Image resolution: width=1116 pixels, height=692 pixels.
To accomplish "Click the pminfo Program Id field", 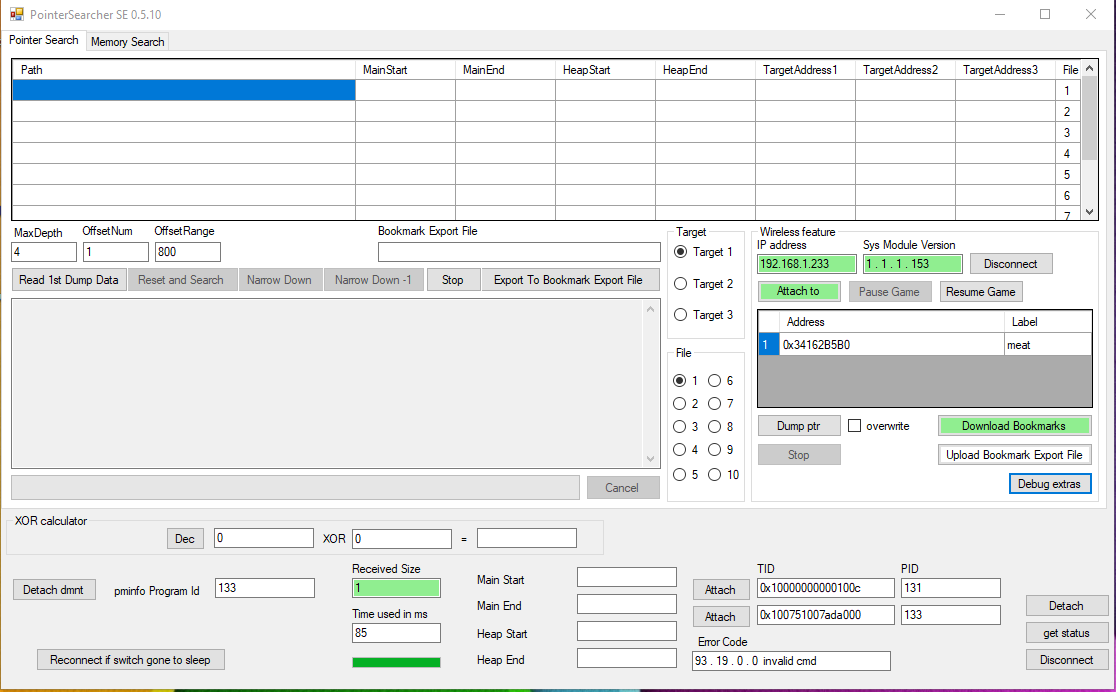I will tap(265, 588).
